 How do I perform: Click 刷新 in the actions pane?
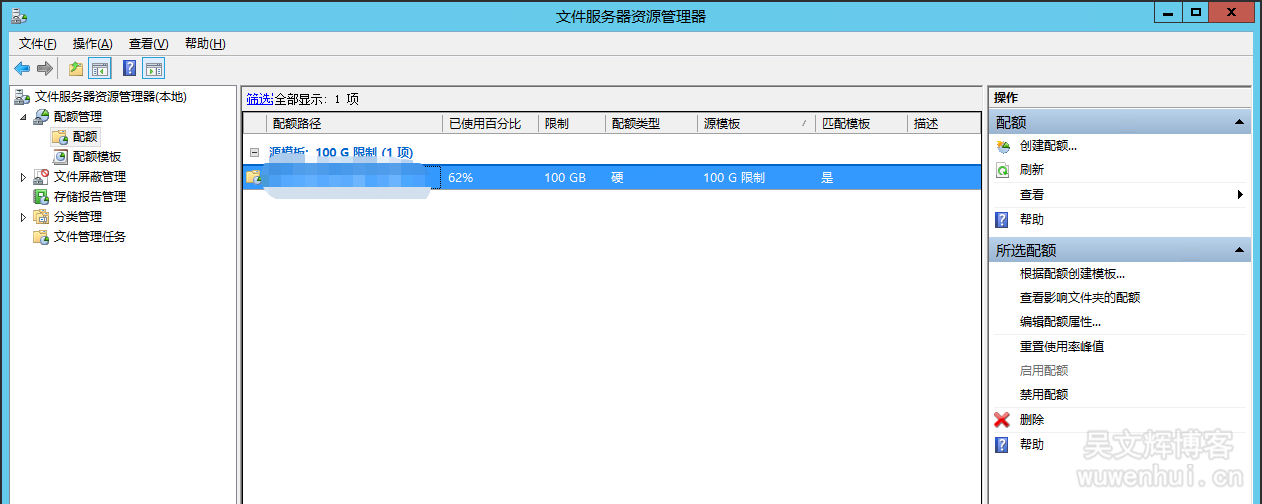pyautogui.click(x=1032, y=170)
